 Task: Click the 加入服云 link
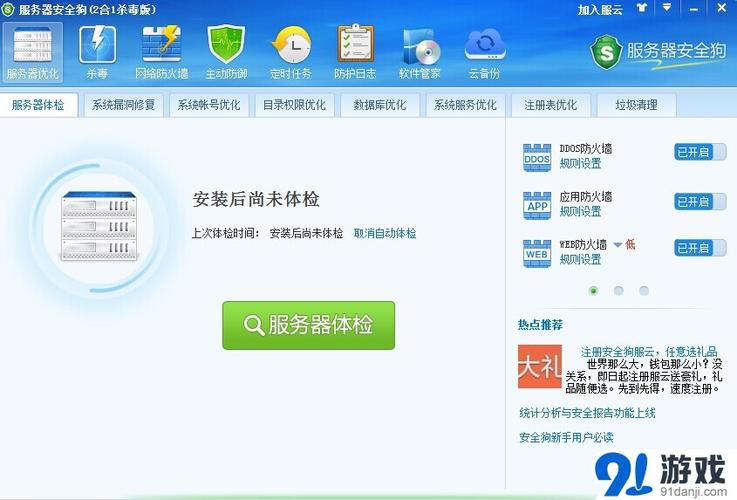600,9
